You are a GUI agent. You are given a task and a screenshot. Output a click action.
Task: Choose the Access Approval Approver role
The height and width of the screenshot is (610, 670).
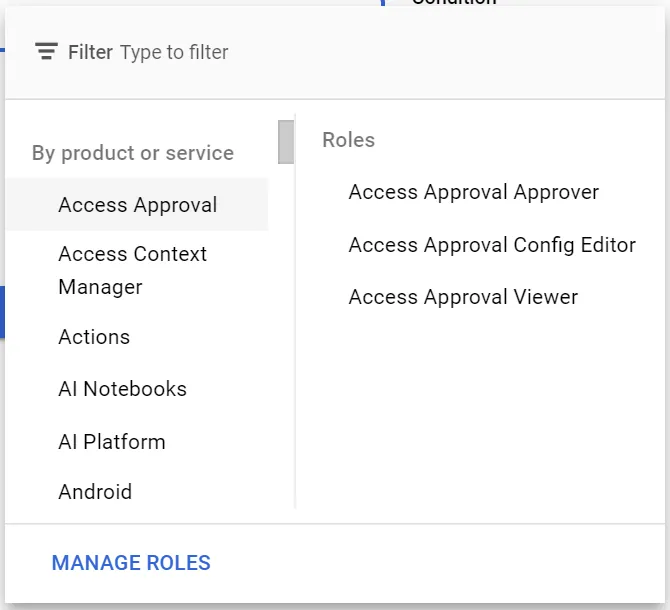click(473, 192)
